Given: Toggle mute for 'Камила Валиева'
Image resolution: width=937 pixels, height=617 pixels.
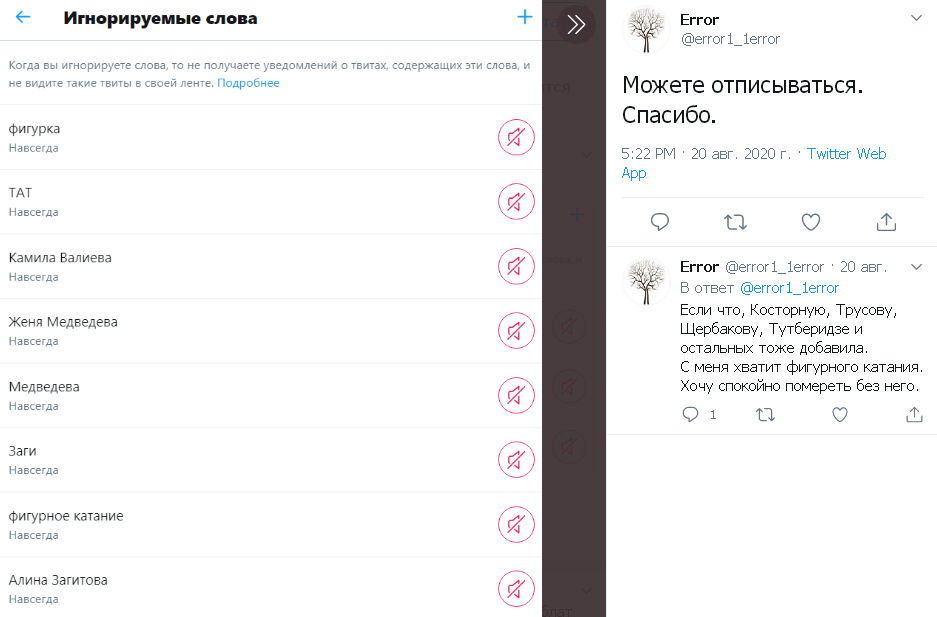Looking at the screenshot, I should click(516, 266).
